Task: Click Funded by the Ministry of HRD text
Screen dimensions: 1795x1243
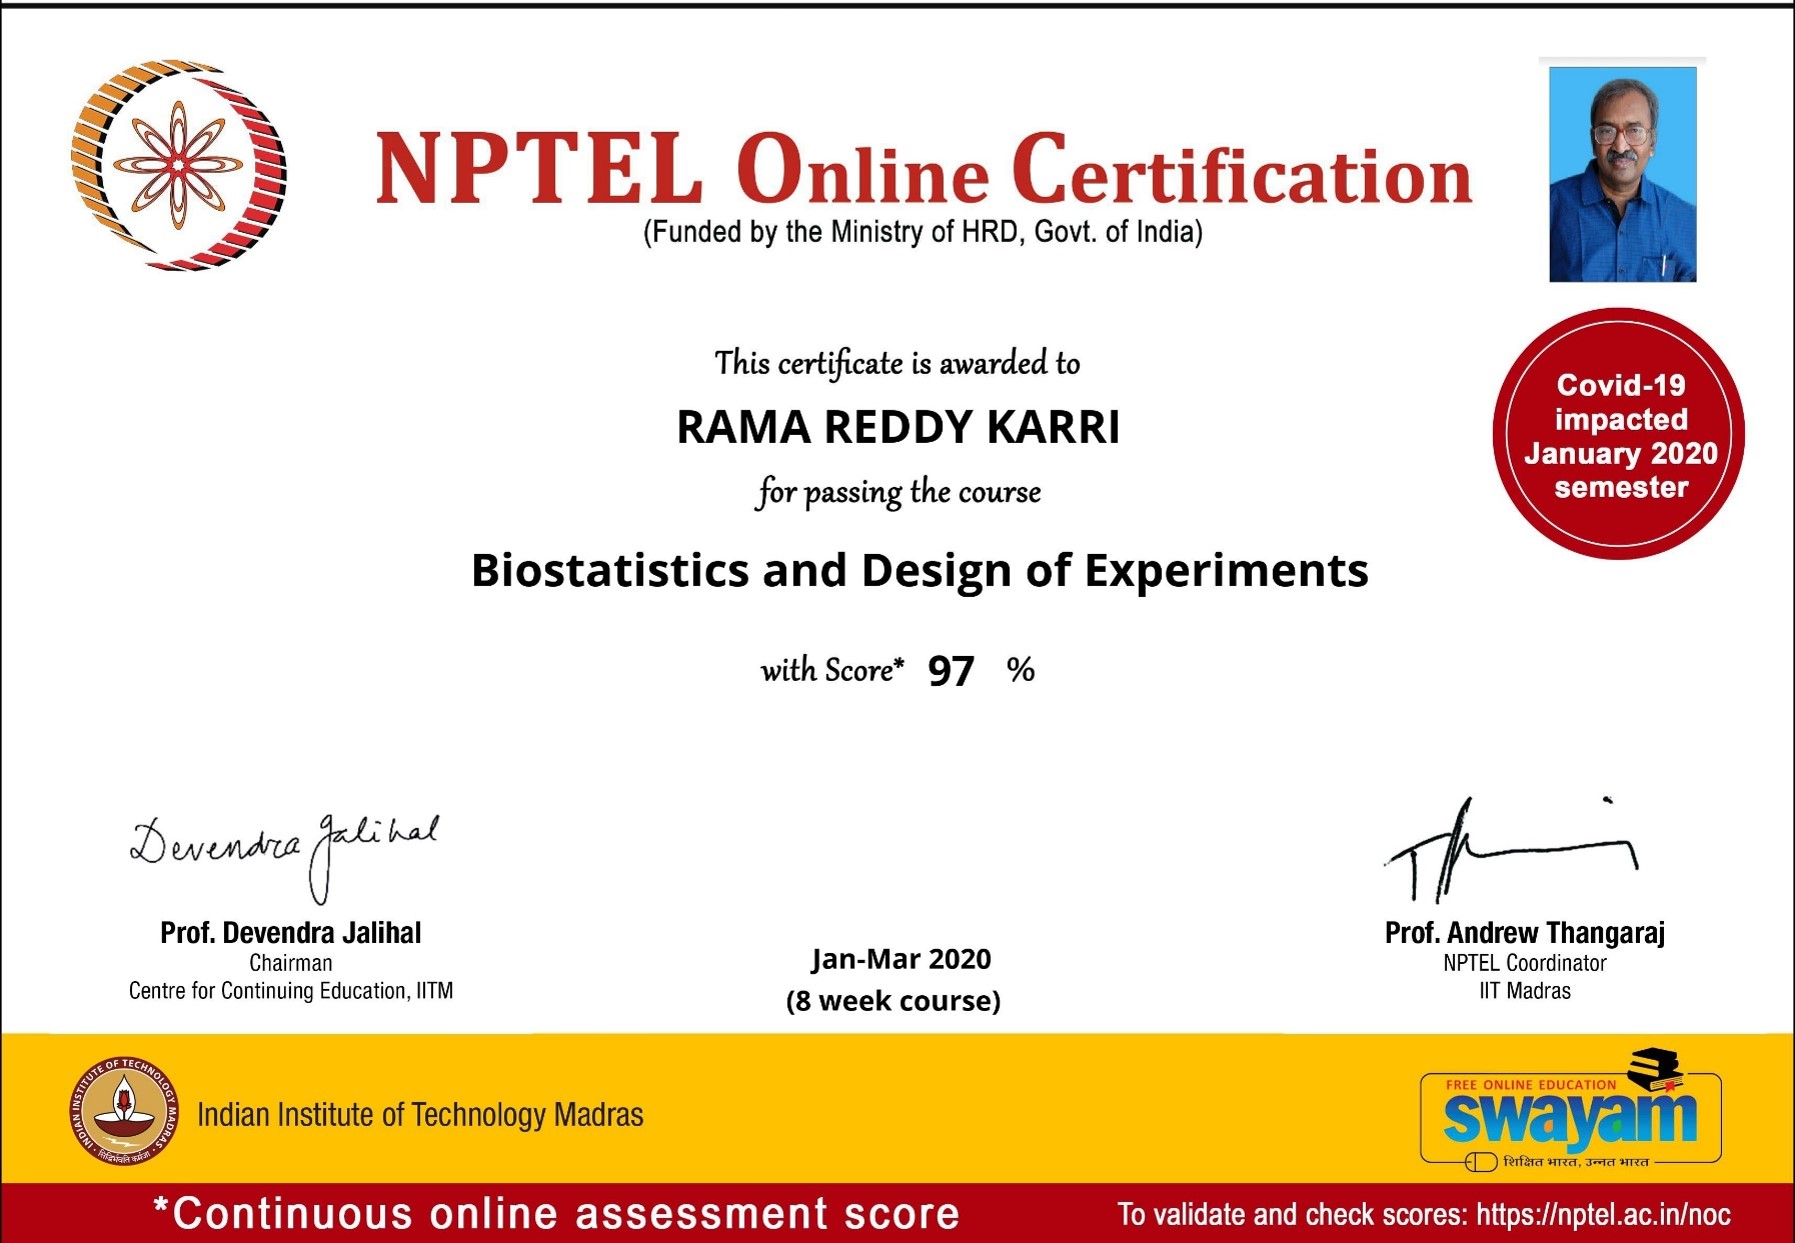Action: point(922,233)
